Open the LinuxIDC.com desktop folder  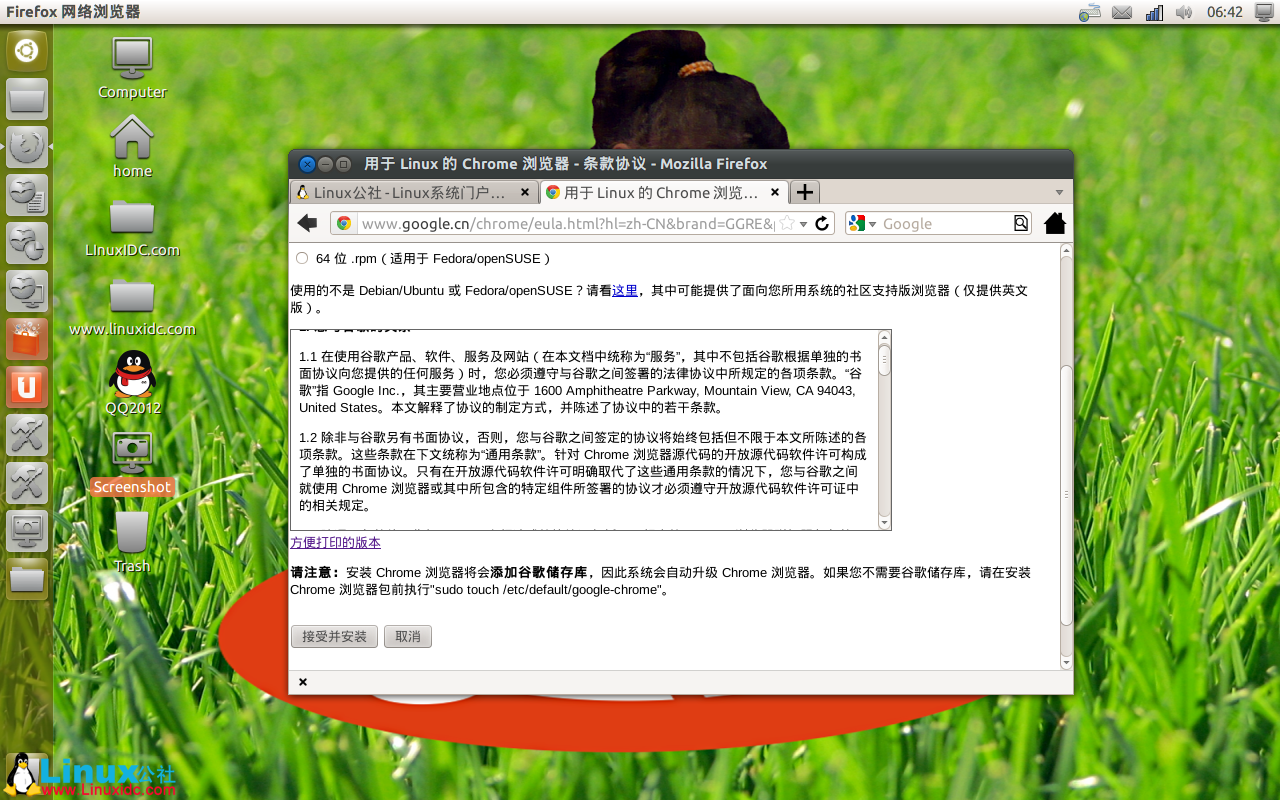pos(132,226)
